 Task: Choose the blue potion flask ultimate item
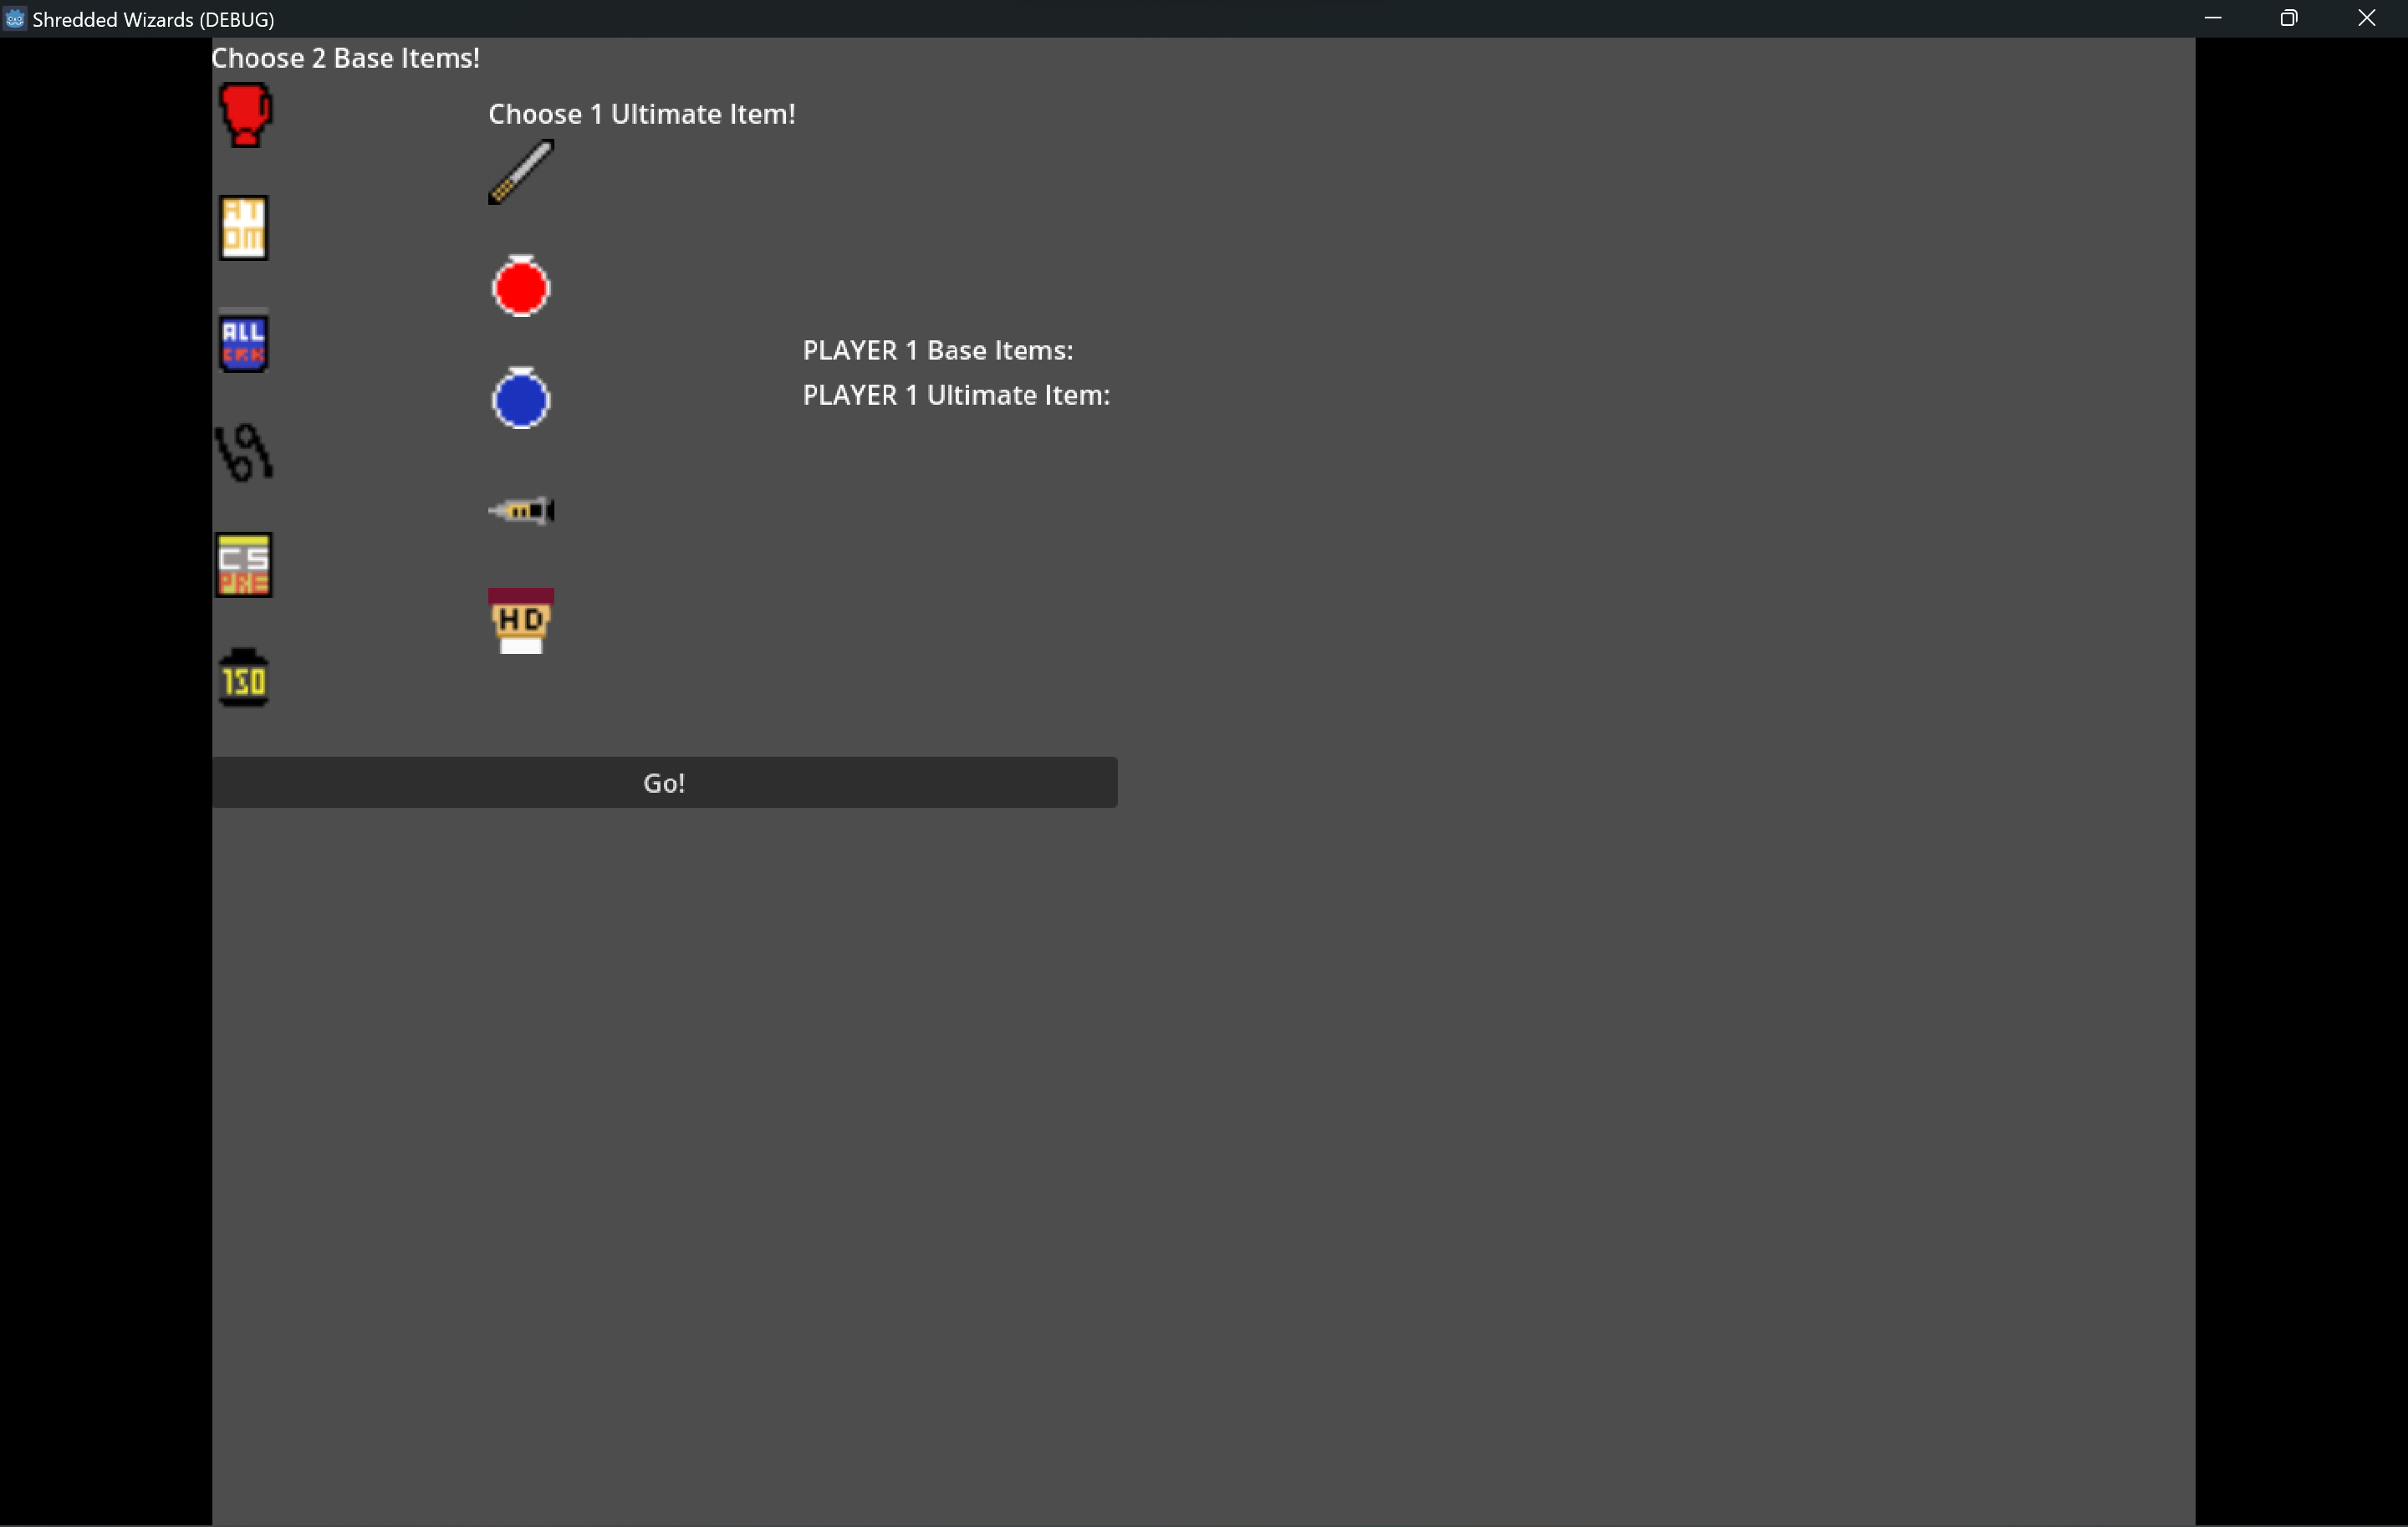(521, 398)
